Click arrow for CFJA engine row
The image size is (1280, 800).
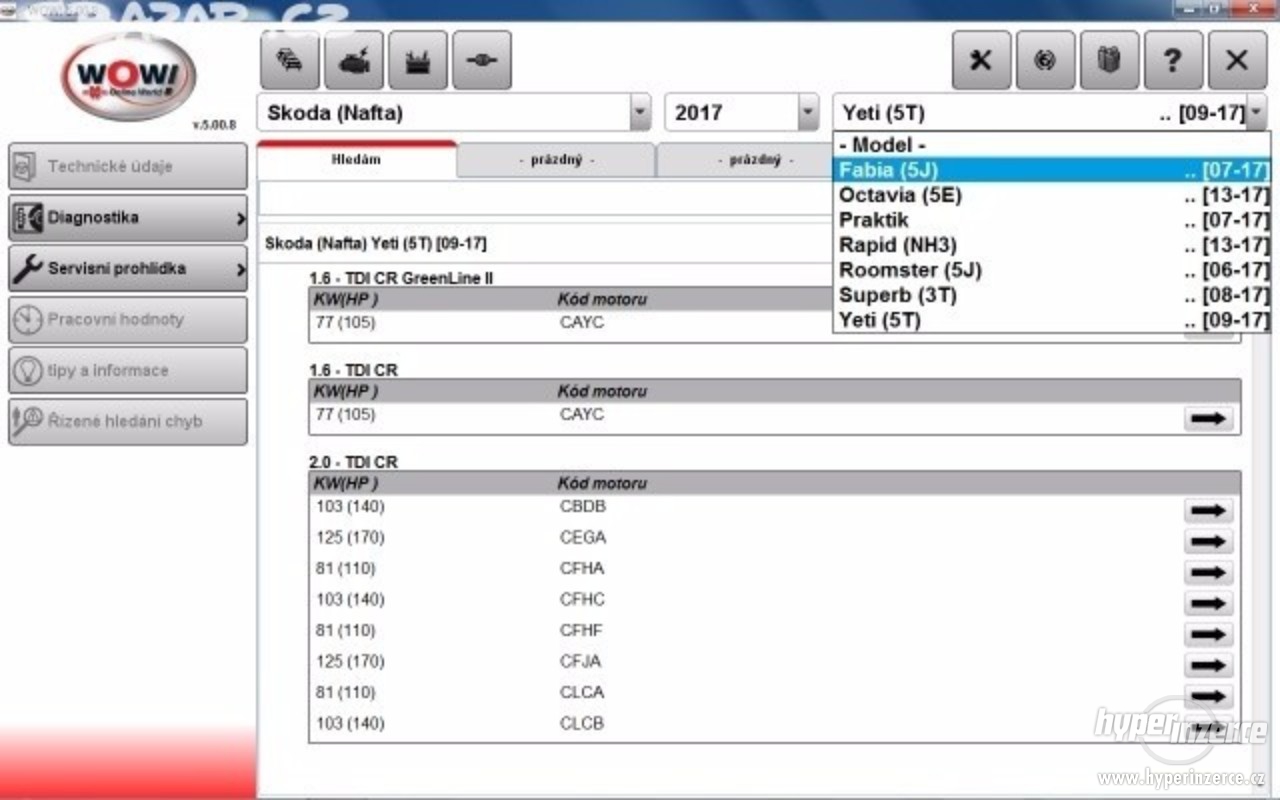pyautogui.click(x=1208, y=665)
